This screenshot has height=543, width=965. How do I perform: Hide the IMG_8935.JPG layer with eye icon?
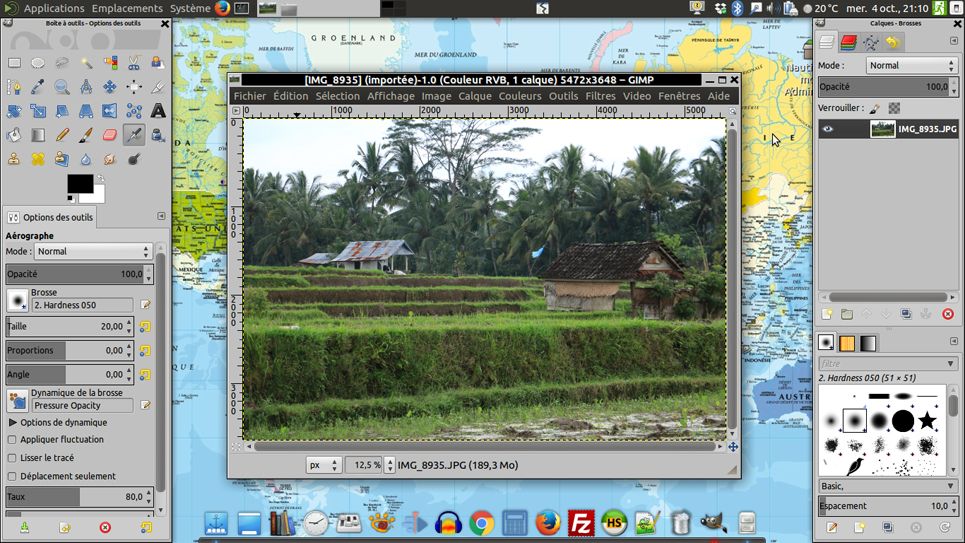tap(827, 129)
